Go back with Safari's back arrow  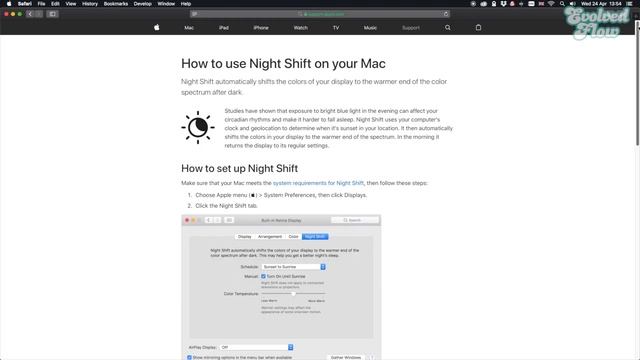coord(30,14)
